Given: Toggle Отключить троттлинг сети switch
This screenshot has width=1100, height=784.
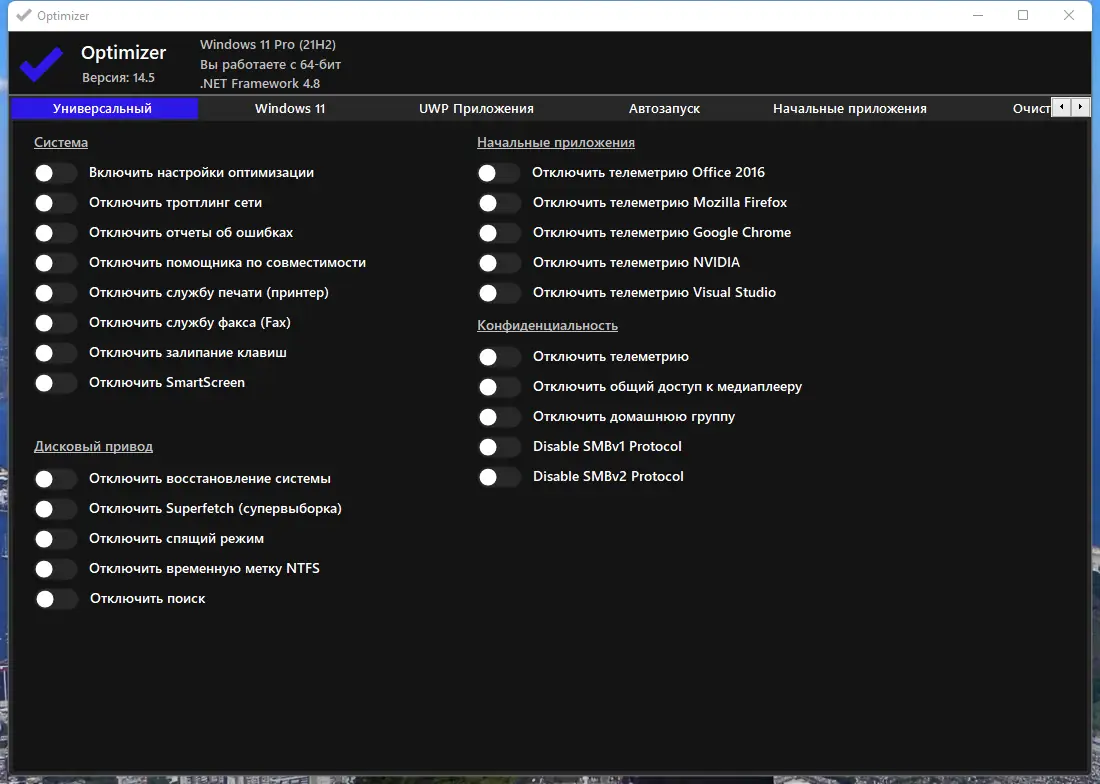Looking at the screenshot, I should pos(55,203).
